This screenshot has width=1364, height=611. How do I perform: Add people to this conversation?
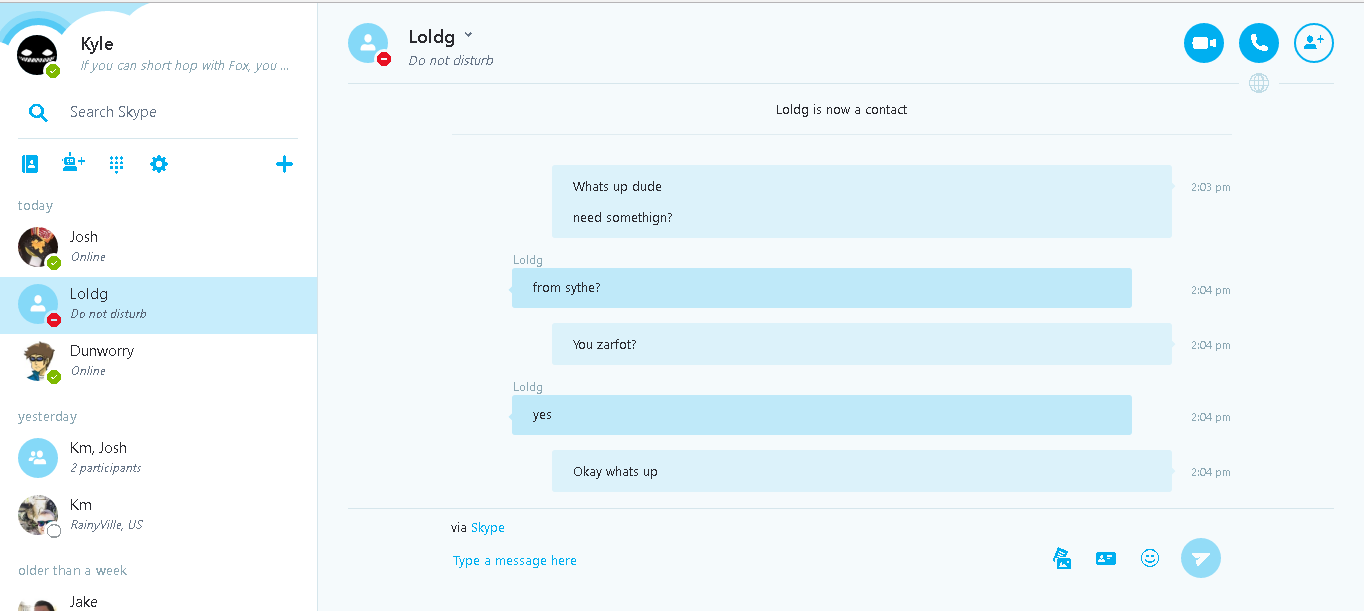tap(1314, 43)
